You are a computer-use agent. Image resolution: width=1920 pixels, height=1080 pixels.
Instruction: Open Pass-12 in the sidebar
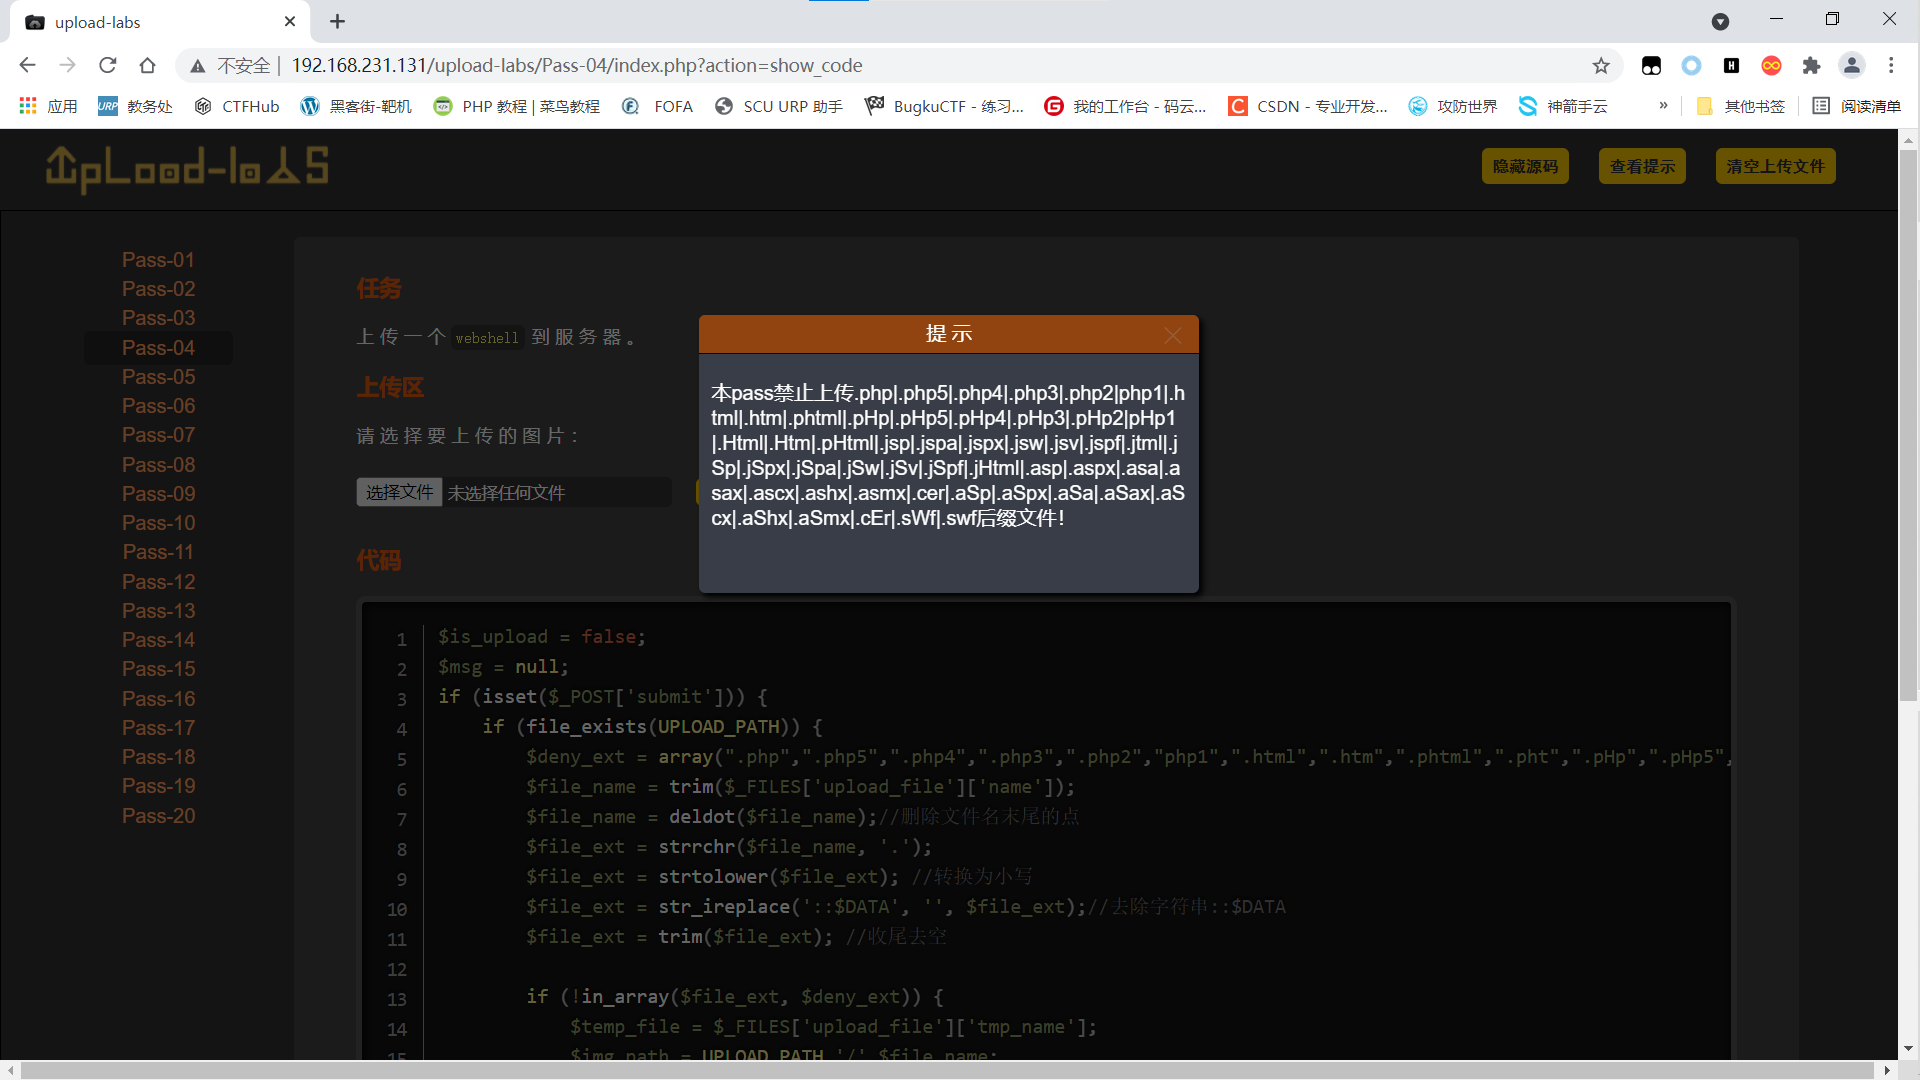click(x=158, y=582)
